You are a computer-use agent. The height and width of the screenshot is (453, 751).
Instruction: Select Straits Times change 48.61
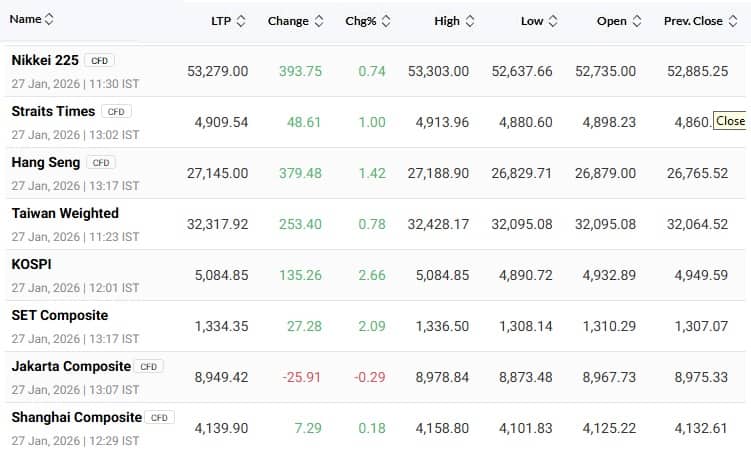point(304,122)
